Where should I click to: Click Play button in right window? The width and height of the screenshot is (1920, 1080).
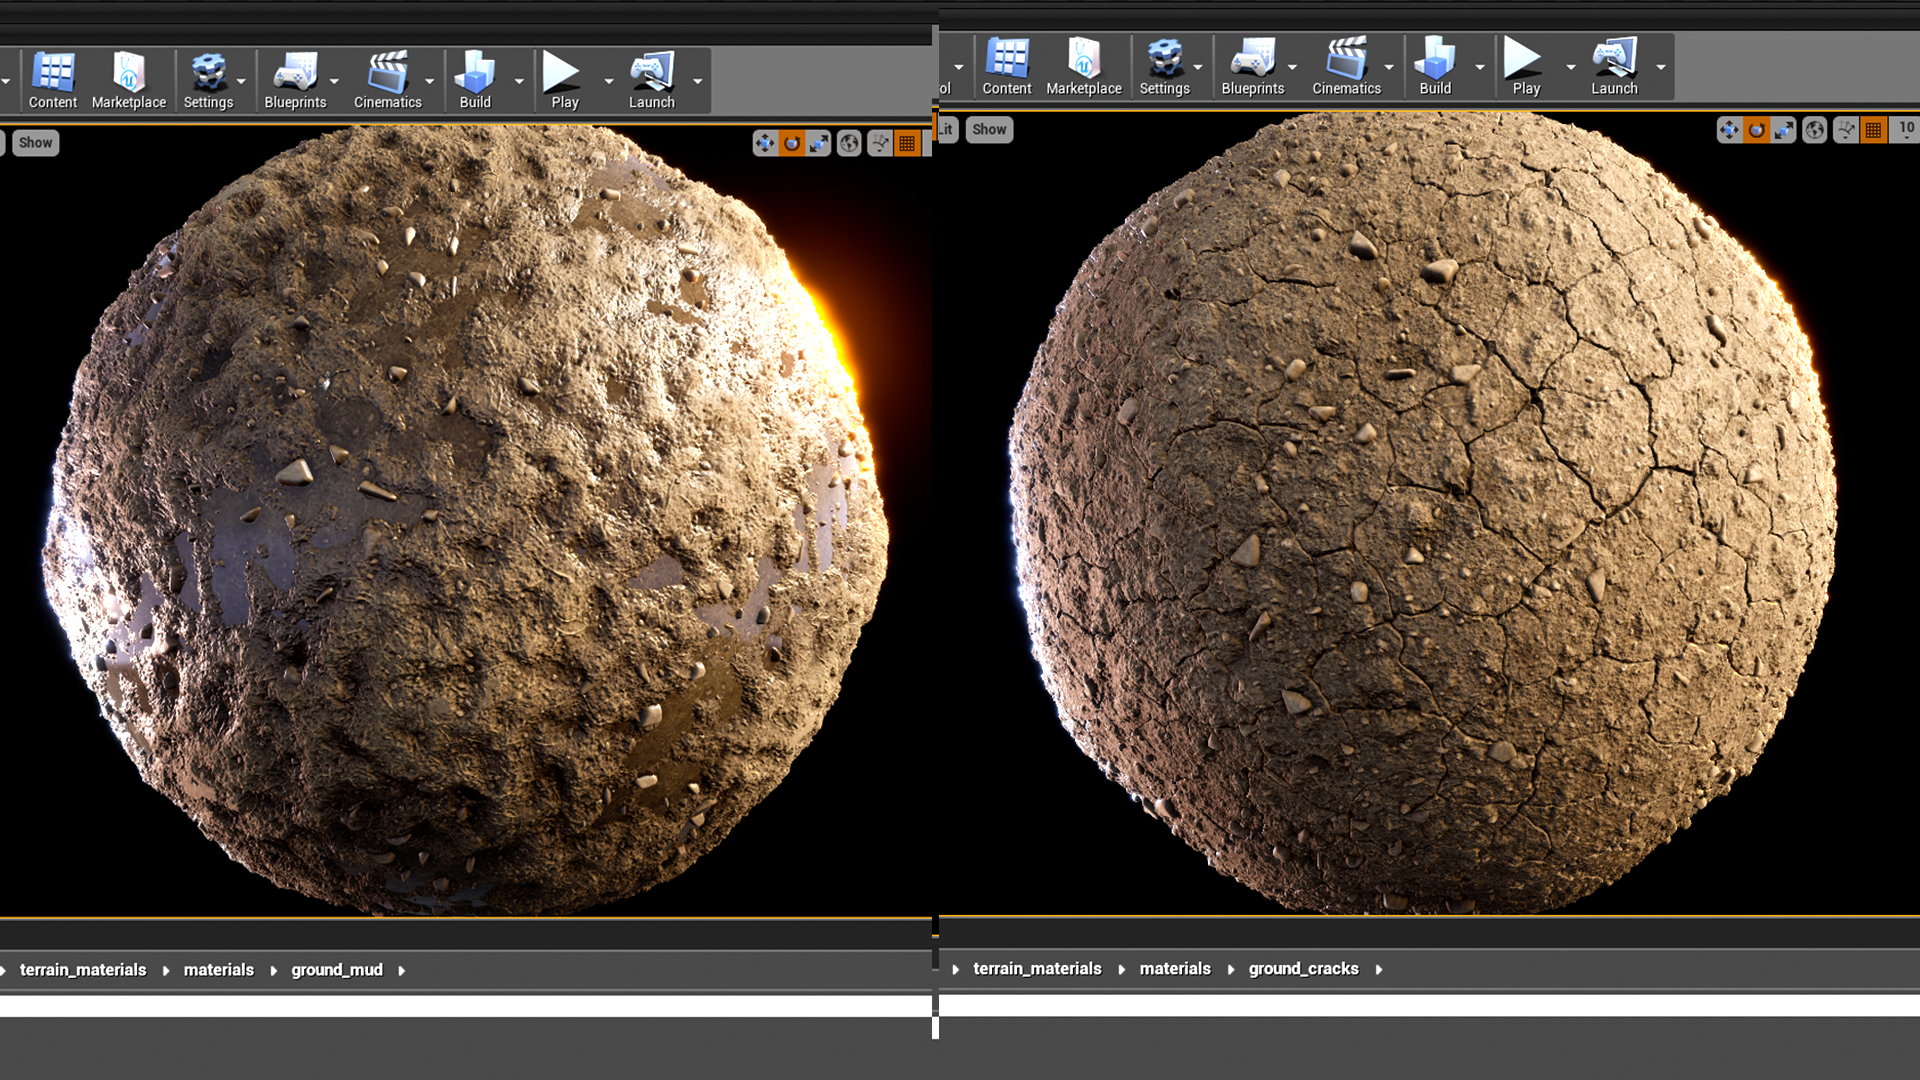tap(1526, 66)
